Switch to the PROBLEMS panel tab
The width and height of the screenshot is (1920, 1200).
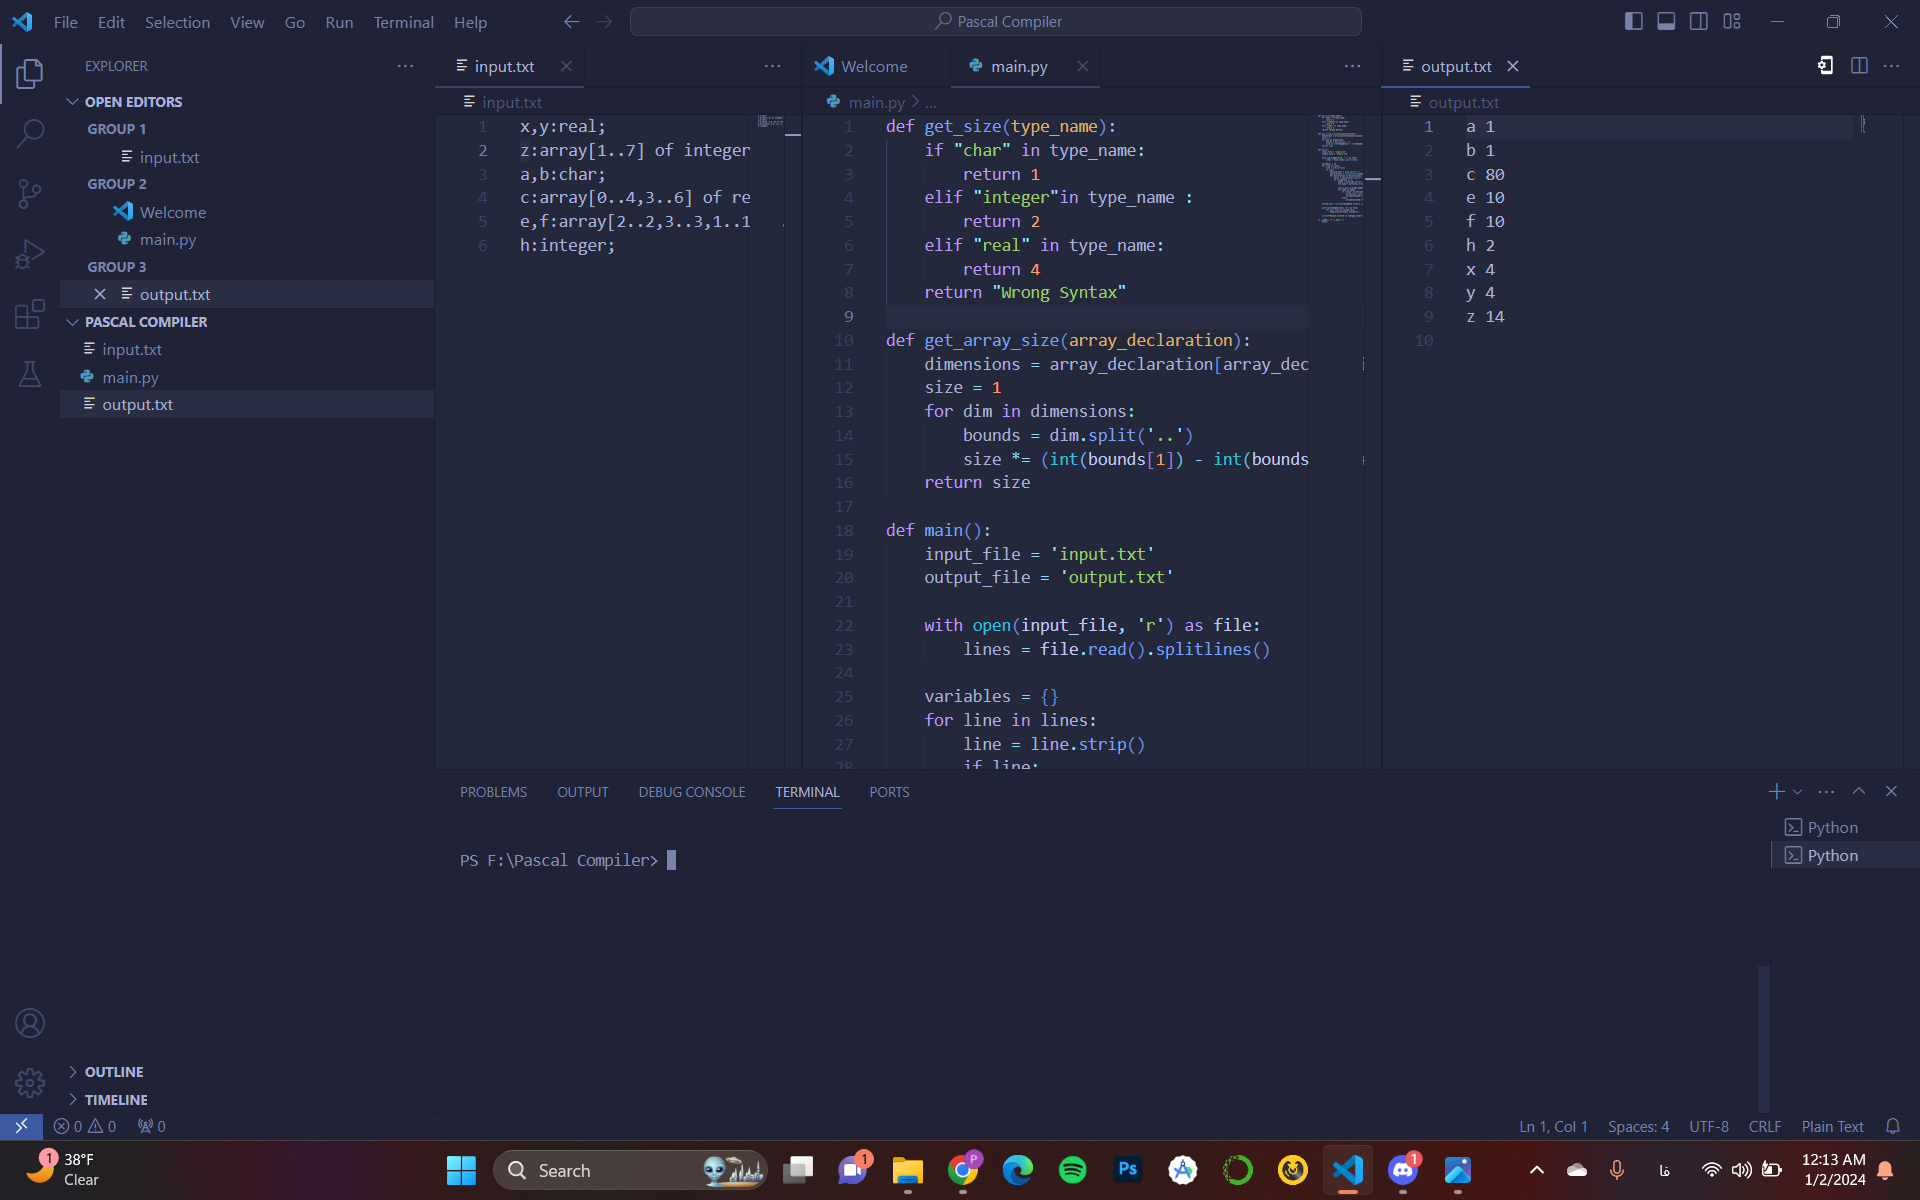pos(493,792)
